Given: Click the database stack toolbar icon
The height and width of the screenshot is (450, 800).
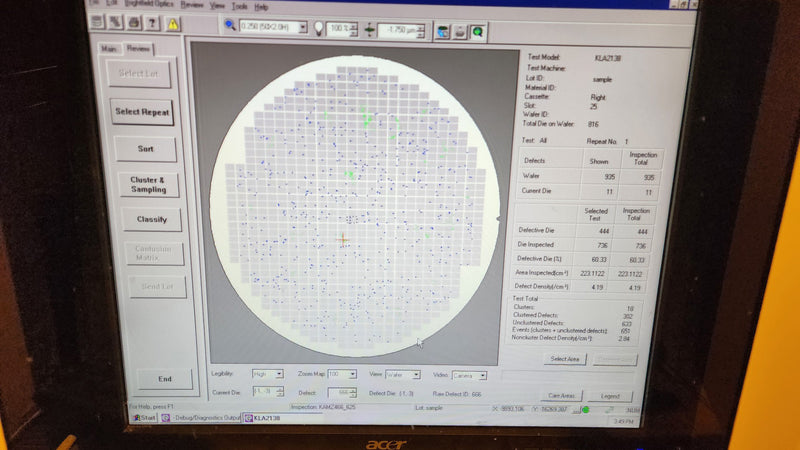Looking at the screenshot, I should point(97,21).
